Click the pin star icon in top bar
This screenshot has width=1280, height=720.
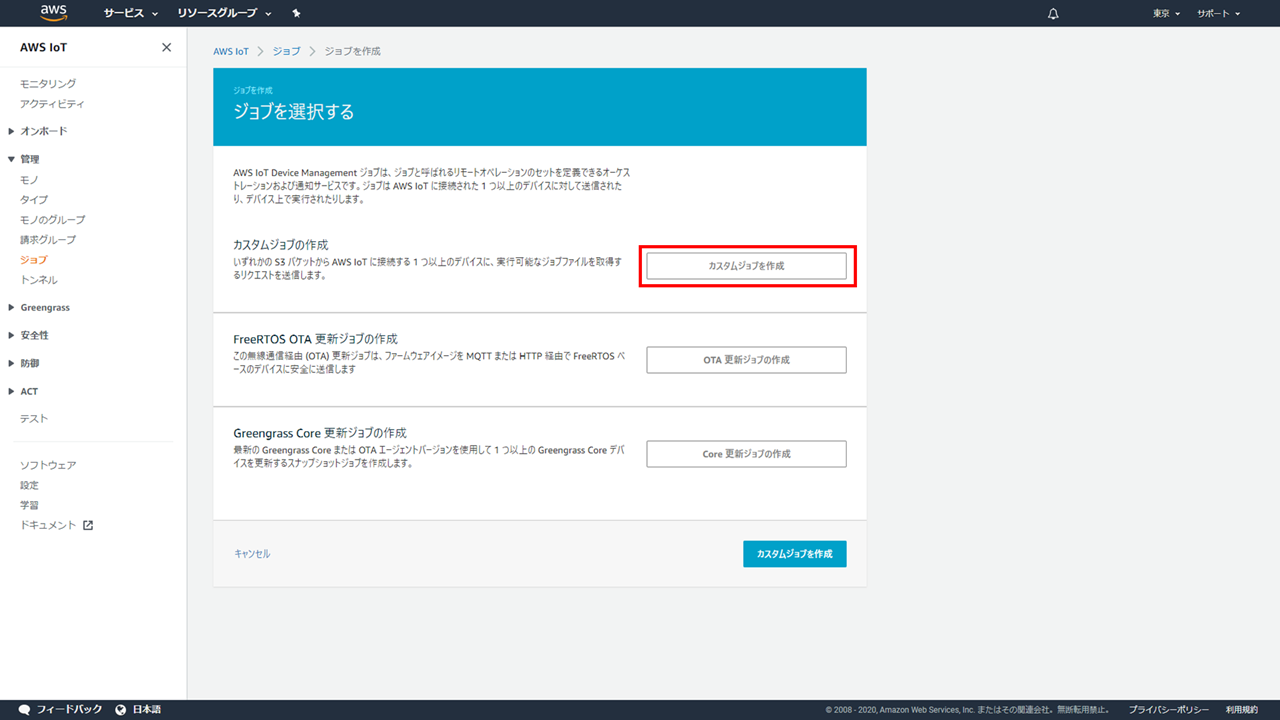[296, 14]
